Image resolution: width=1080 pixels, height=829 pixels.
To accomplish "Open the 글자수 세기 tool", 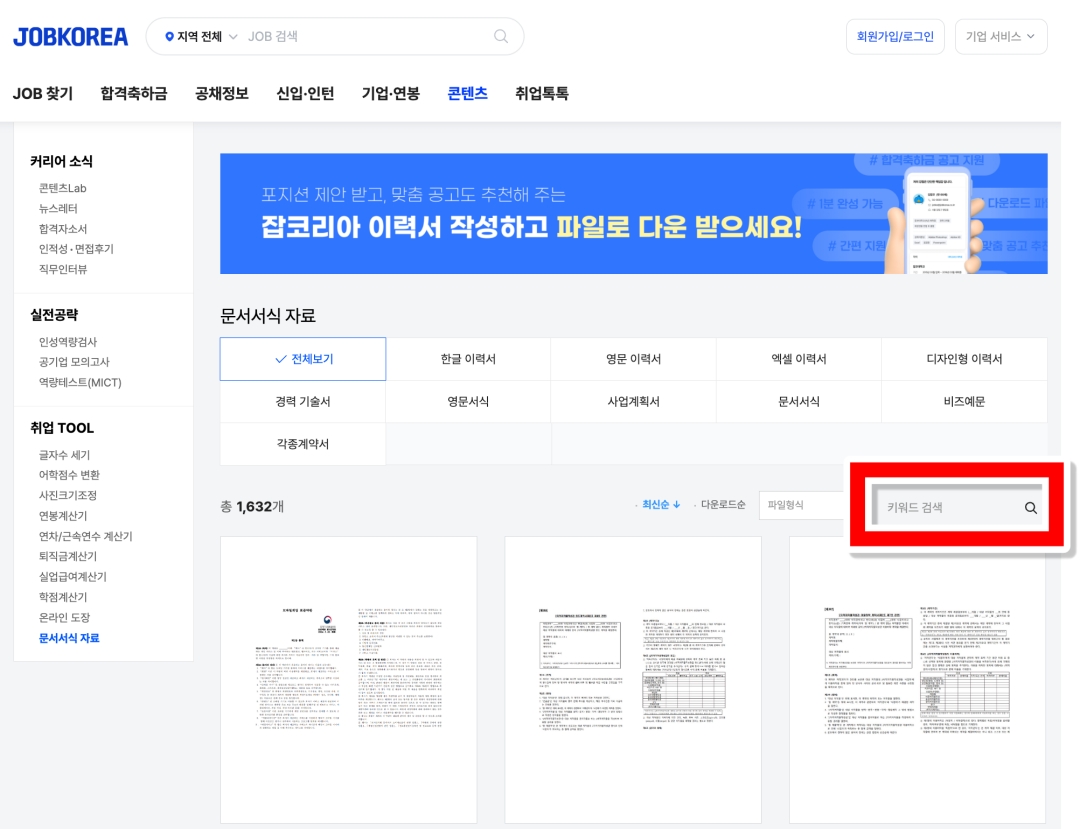I will coord(64,455).
